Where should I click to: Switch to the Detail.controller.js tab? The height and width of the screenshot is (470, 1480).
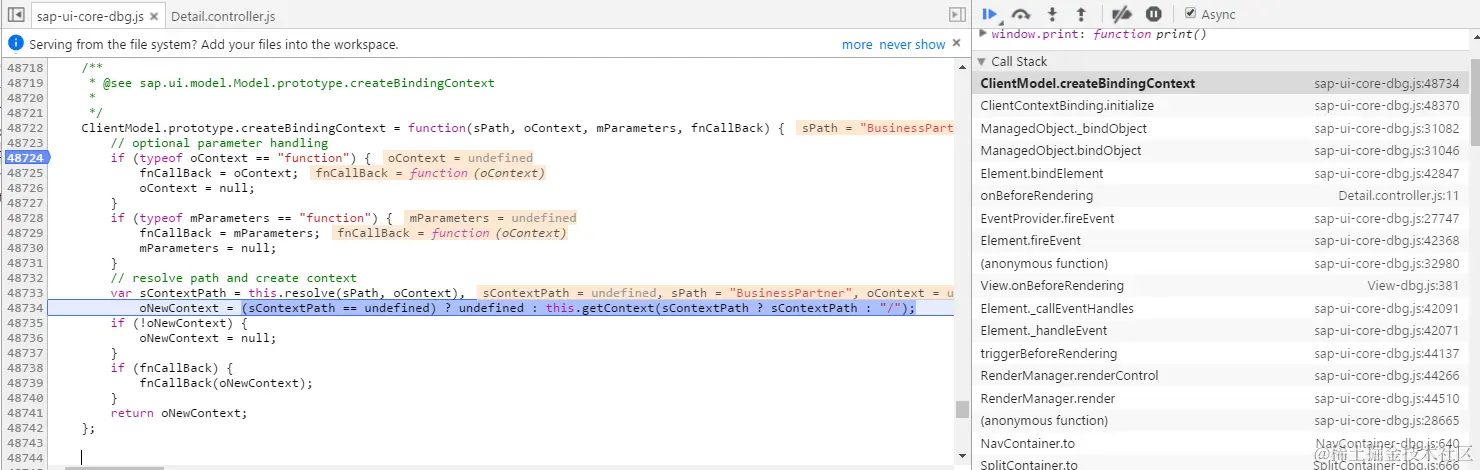(x=223, y=17)
